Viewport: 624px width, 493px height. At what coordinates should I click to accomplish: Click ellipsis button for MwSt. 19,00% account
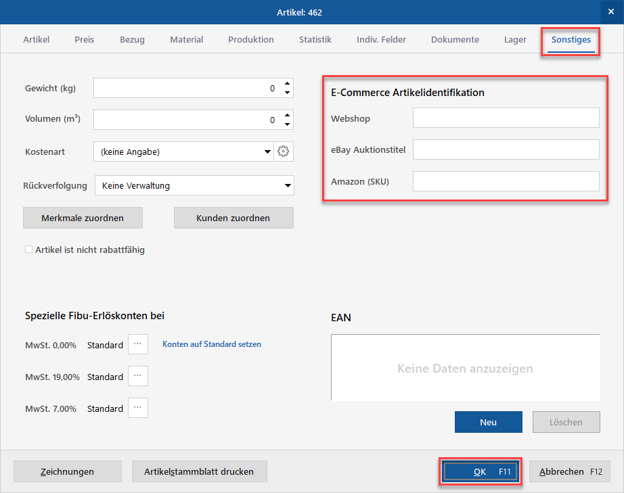[138, 376]
